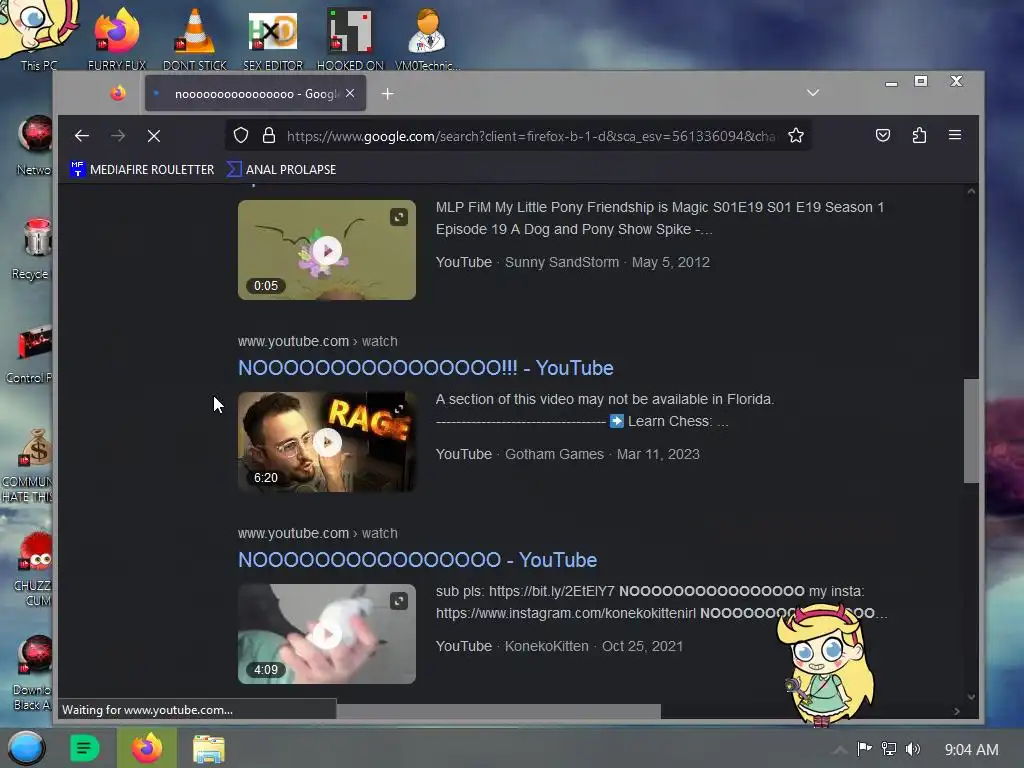Open VM0Technic desktop icon

[427, 38]
